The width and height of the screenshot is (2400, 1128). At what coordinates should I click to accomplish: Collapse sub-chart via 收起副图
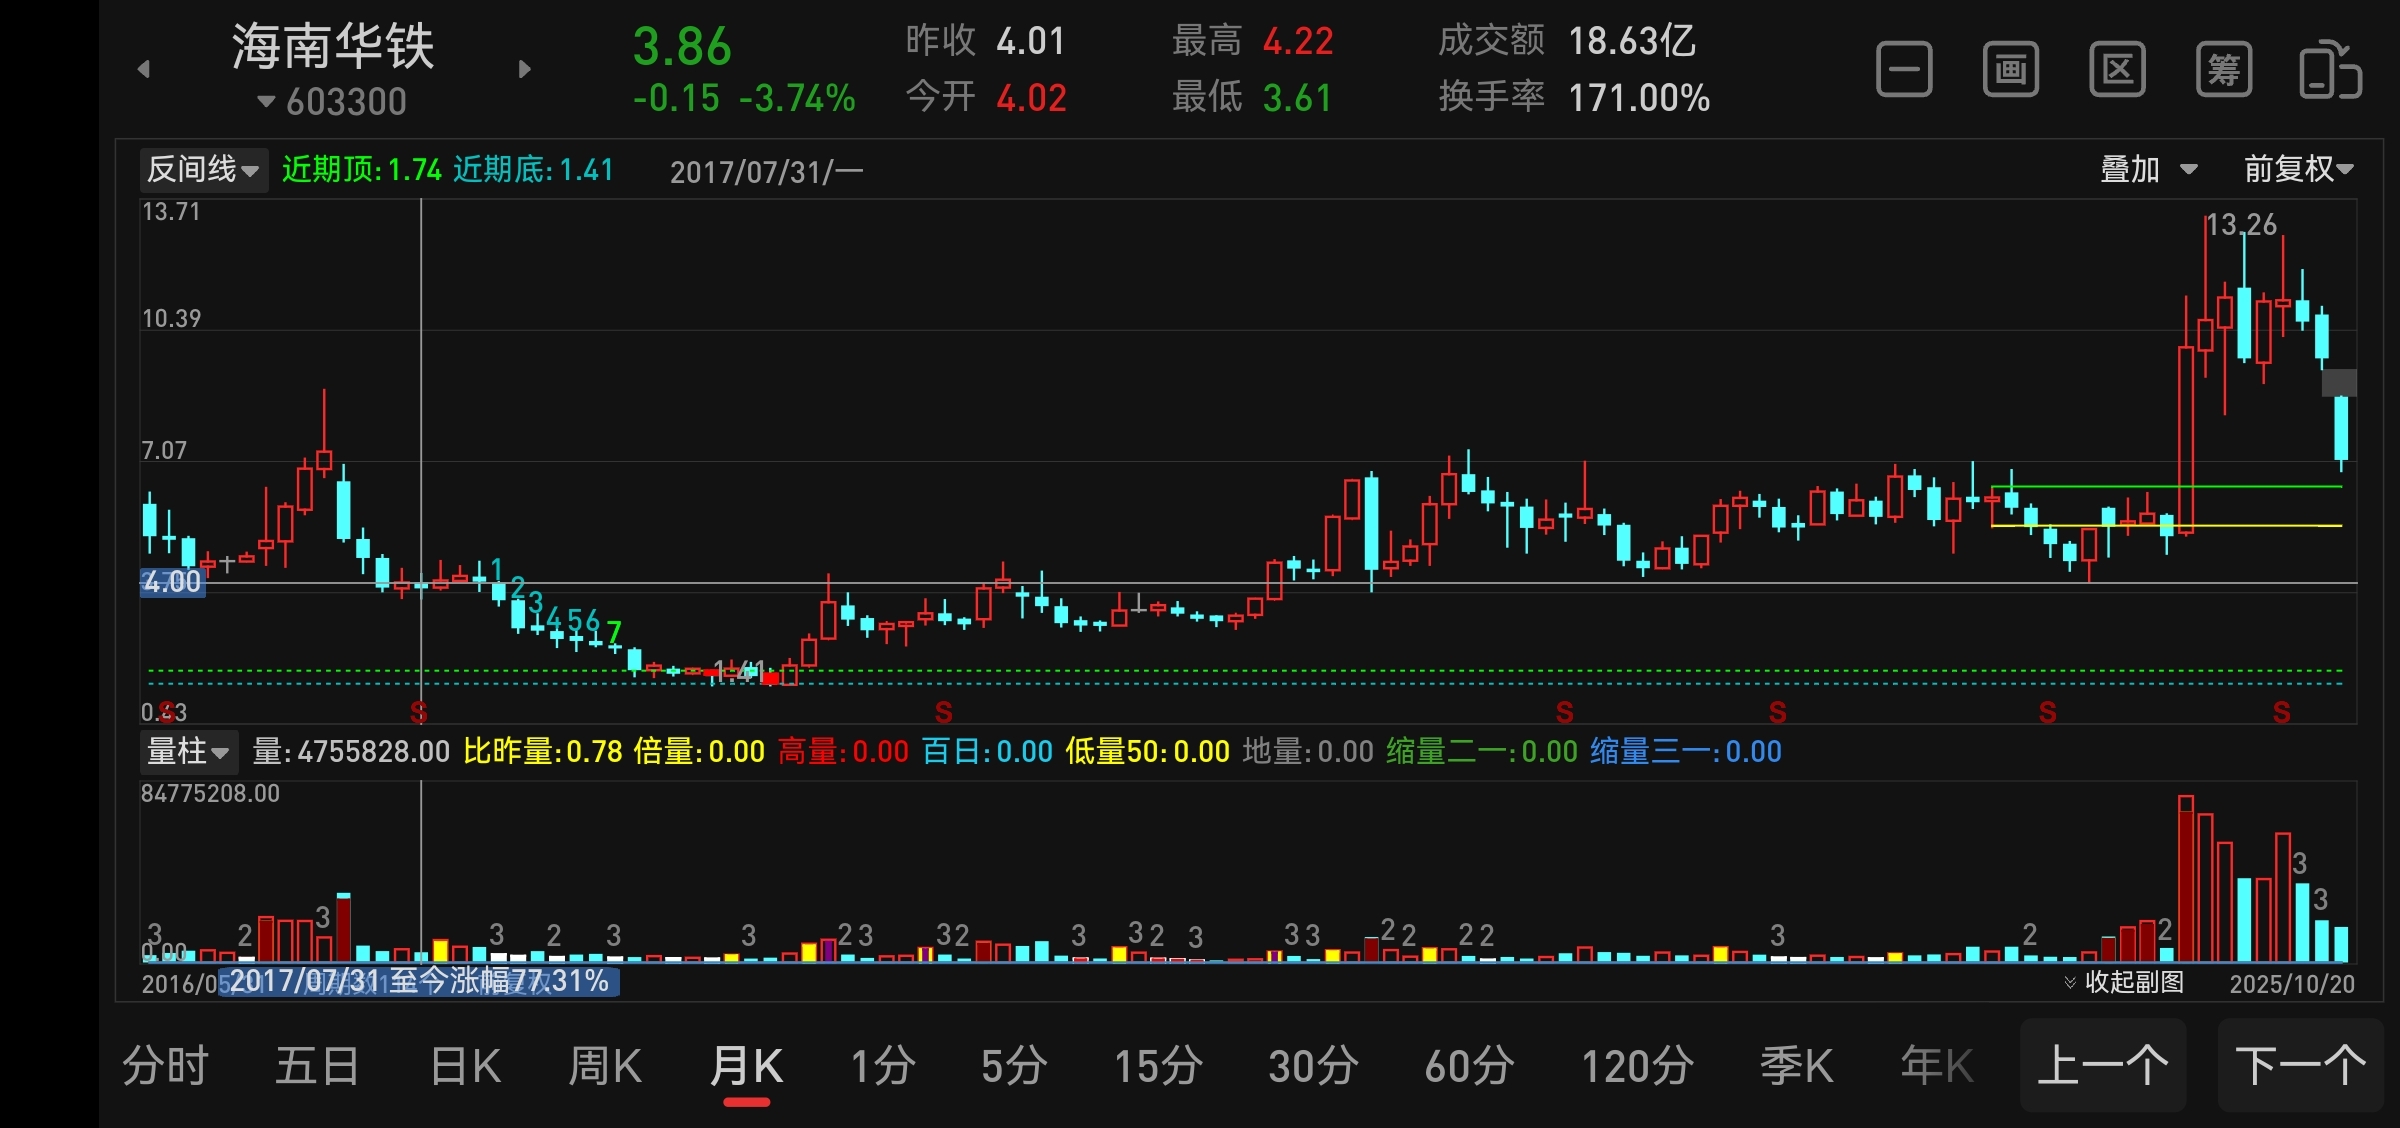coord(2124,982)
